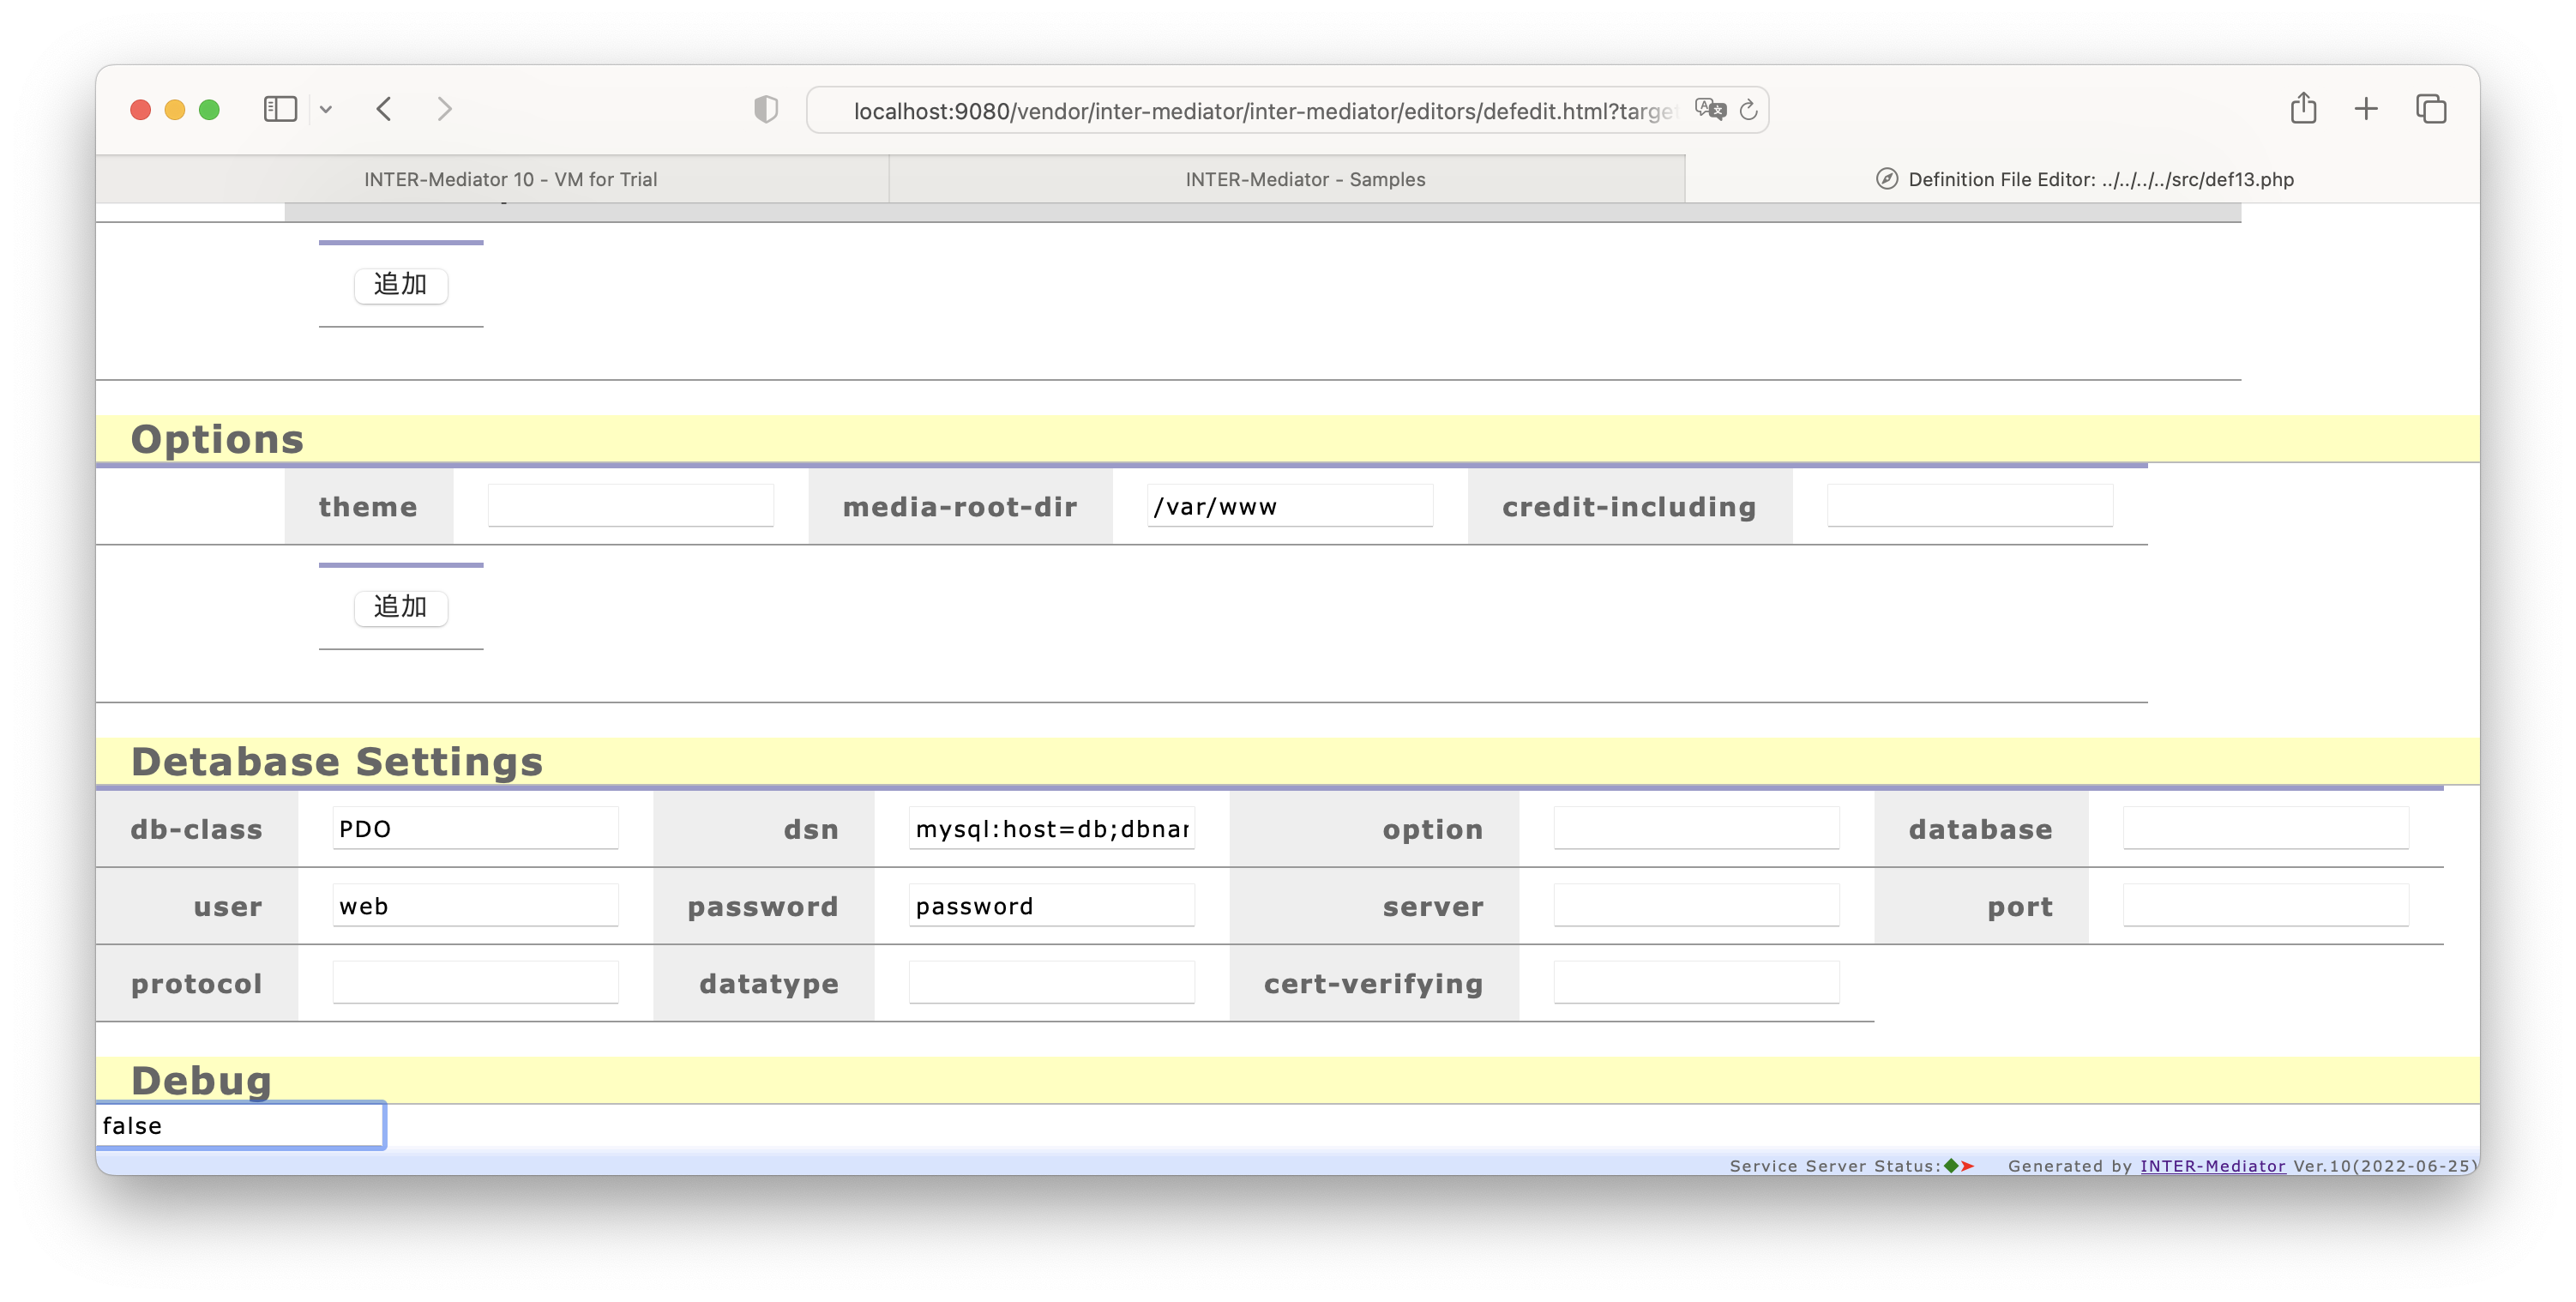Image resolution: width=2576 pixels, height=1302 pixels.
Task: Open the INTER-Mediator footer link
Action: [2212, 1165]
